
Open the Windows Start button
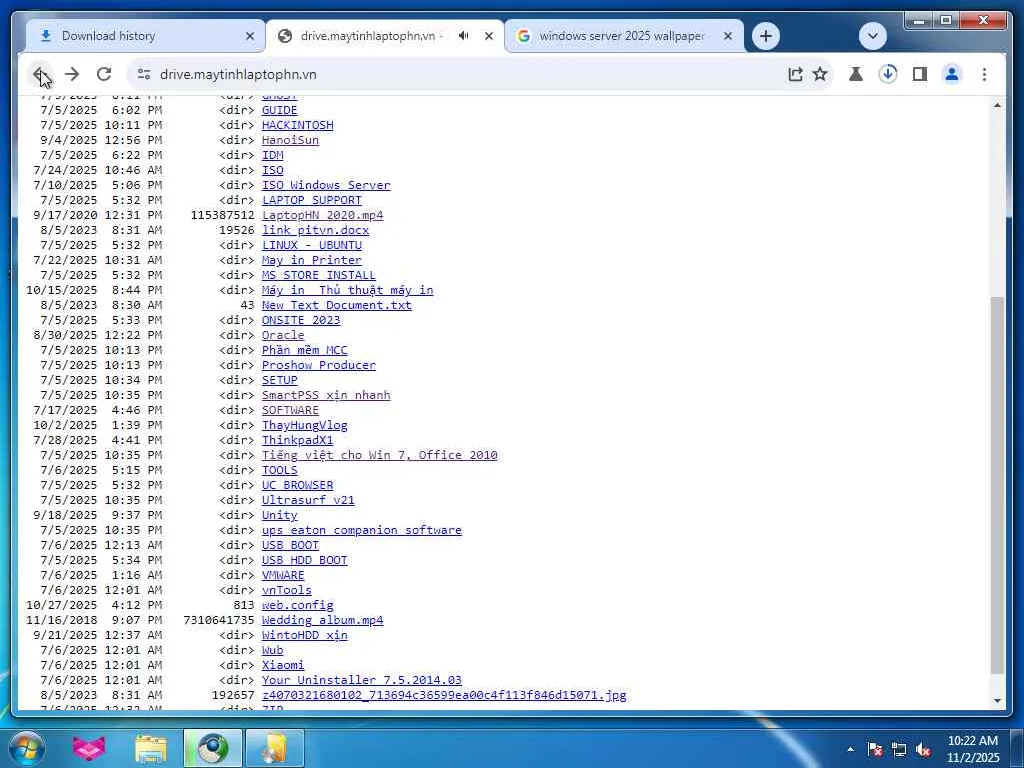25,748
